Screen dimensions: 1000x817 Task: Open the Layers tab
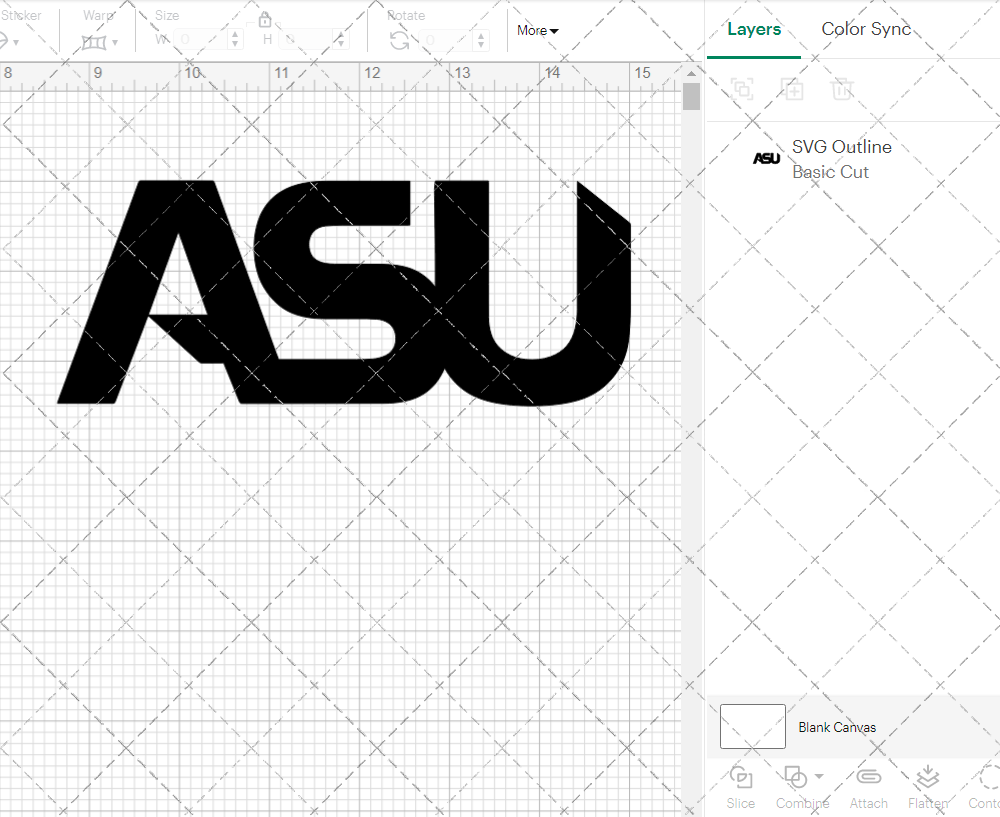point(754,29)
